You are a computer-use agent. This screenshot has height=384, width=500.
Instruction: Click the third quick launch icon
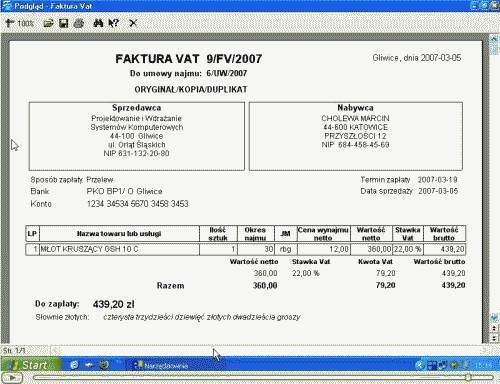point(104,365)
